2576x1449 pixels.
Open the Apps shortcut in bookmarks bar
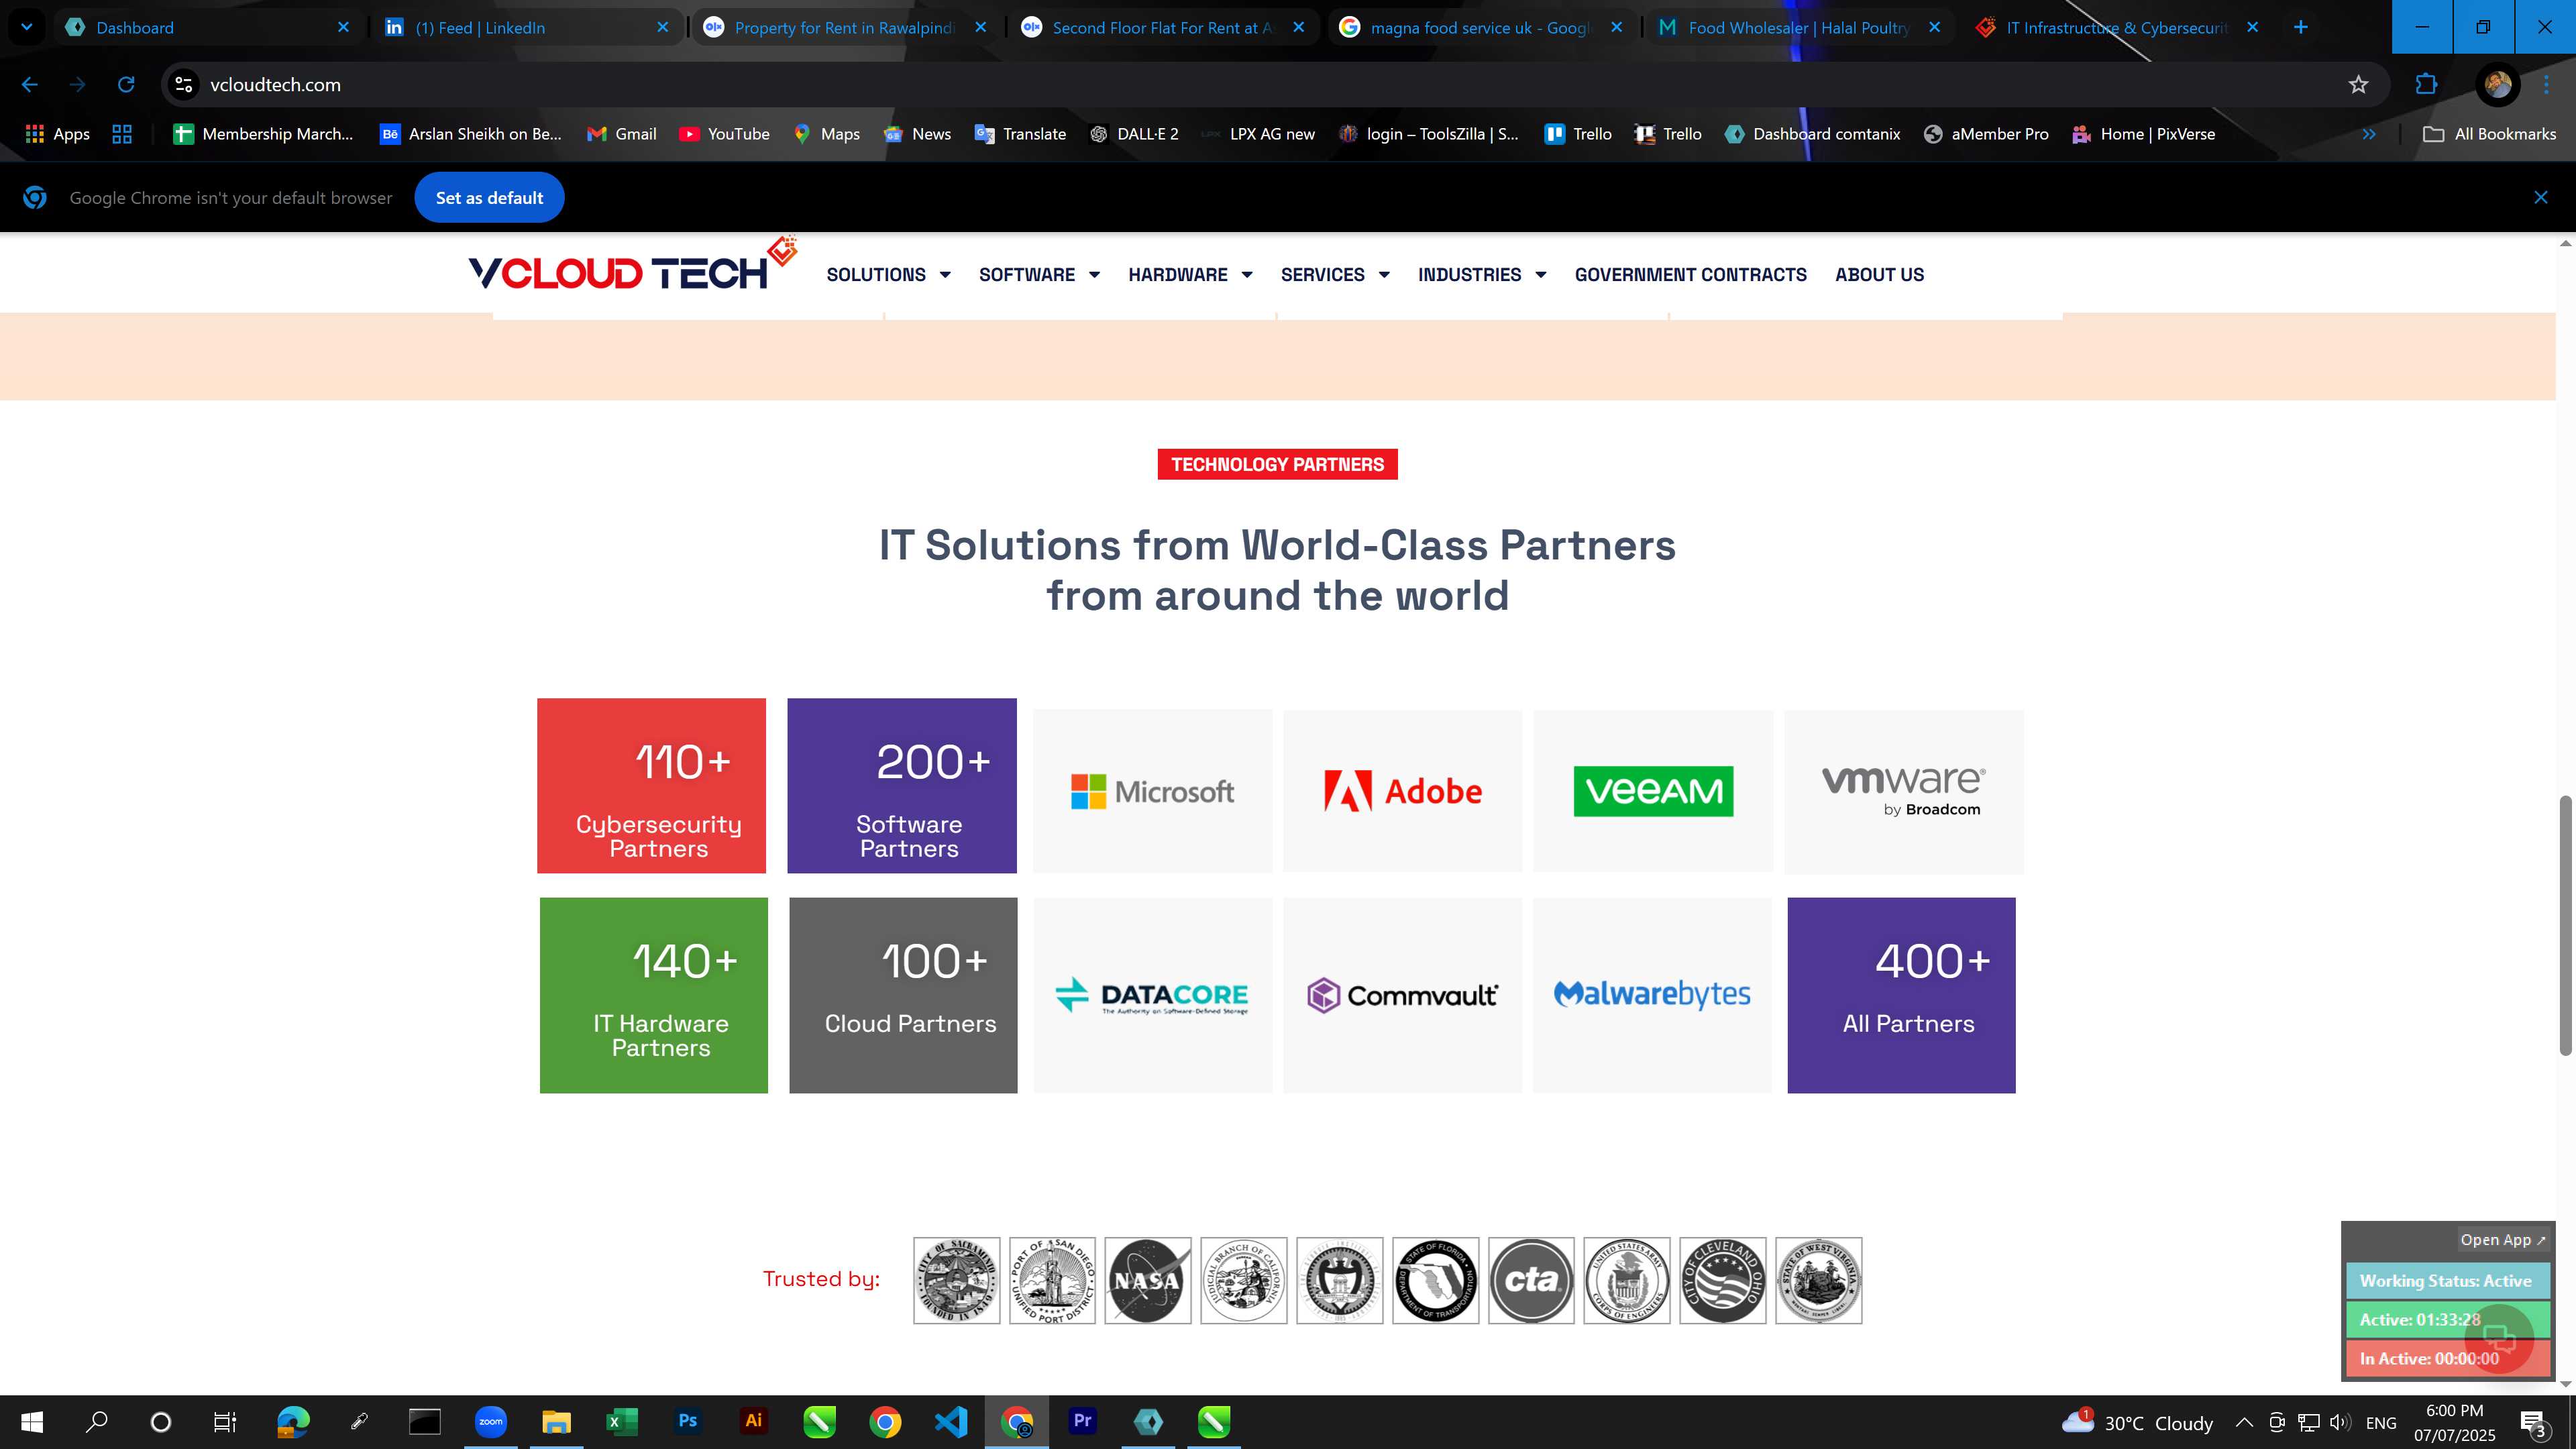(x=58, y=134)
